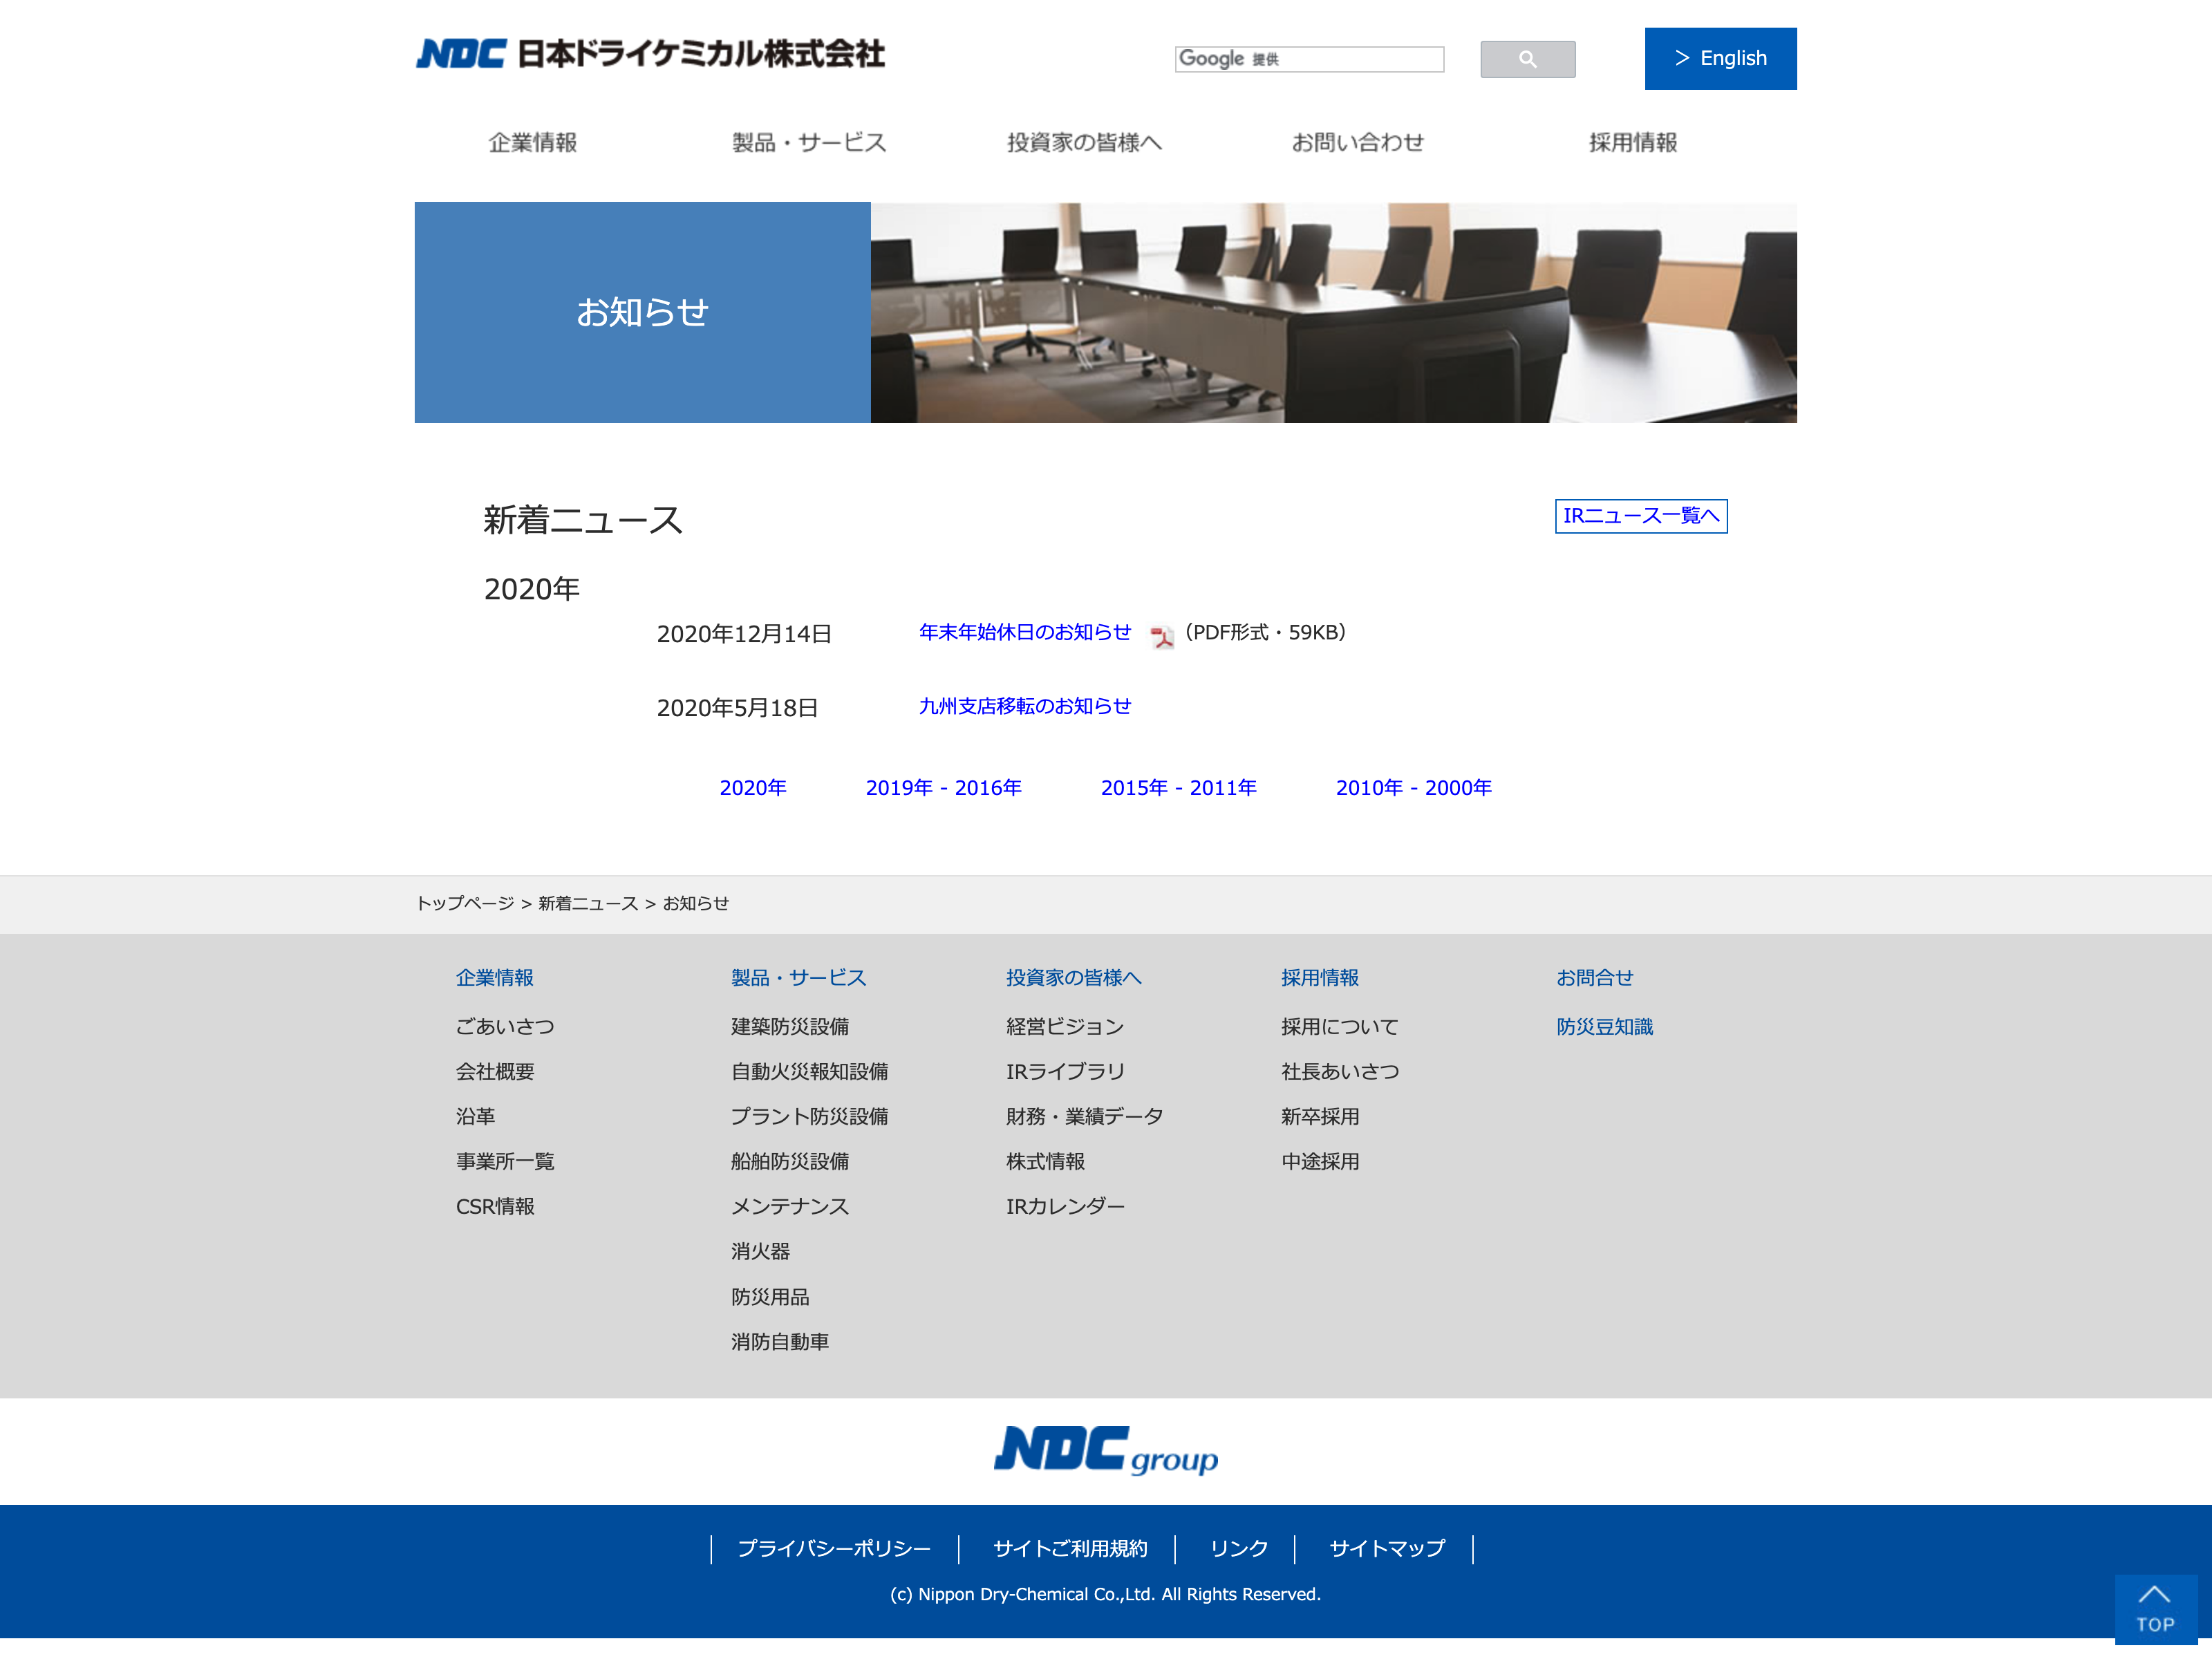Open the 防災豆知識 footer link
The image size is (2212, 1659).
coord(1604,1026)
